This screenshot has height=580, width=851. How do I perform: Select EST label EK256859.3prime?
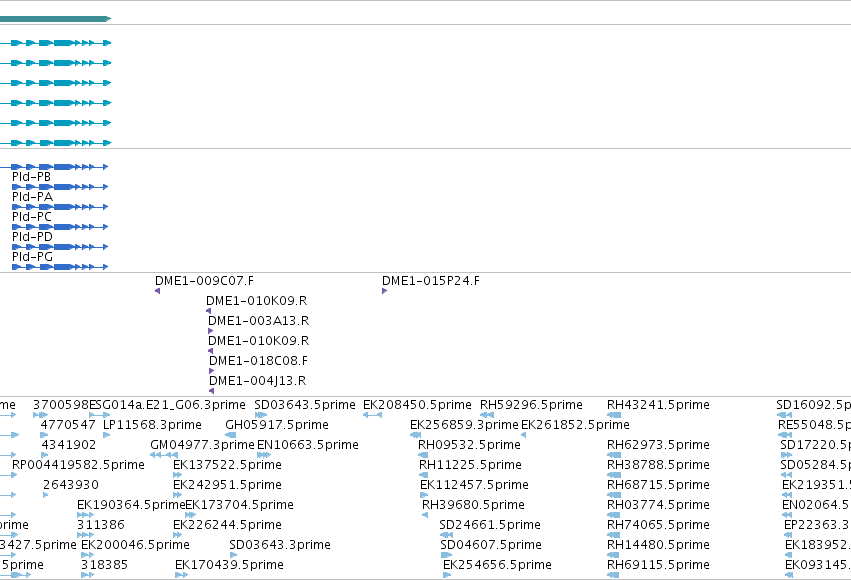pos(465,425)
